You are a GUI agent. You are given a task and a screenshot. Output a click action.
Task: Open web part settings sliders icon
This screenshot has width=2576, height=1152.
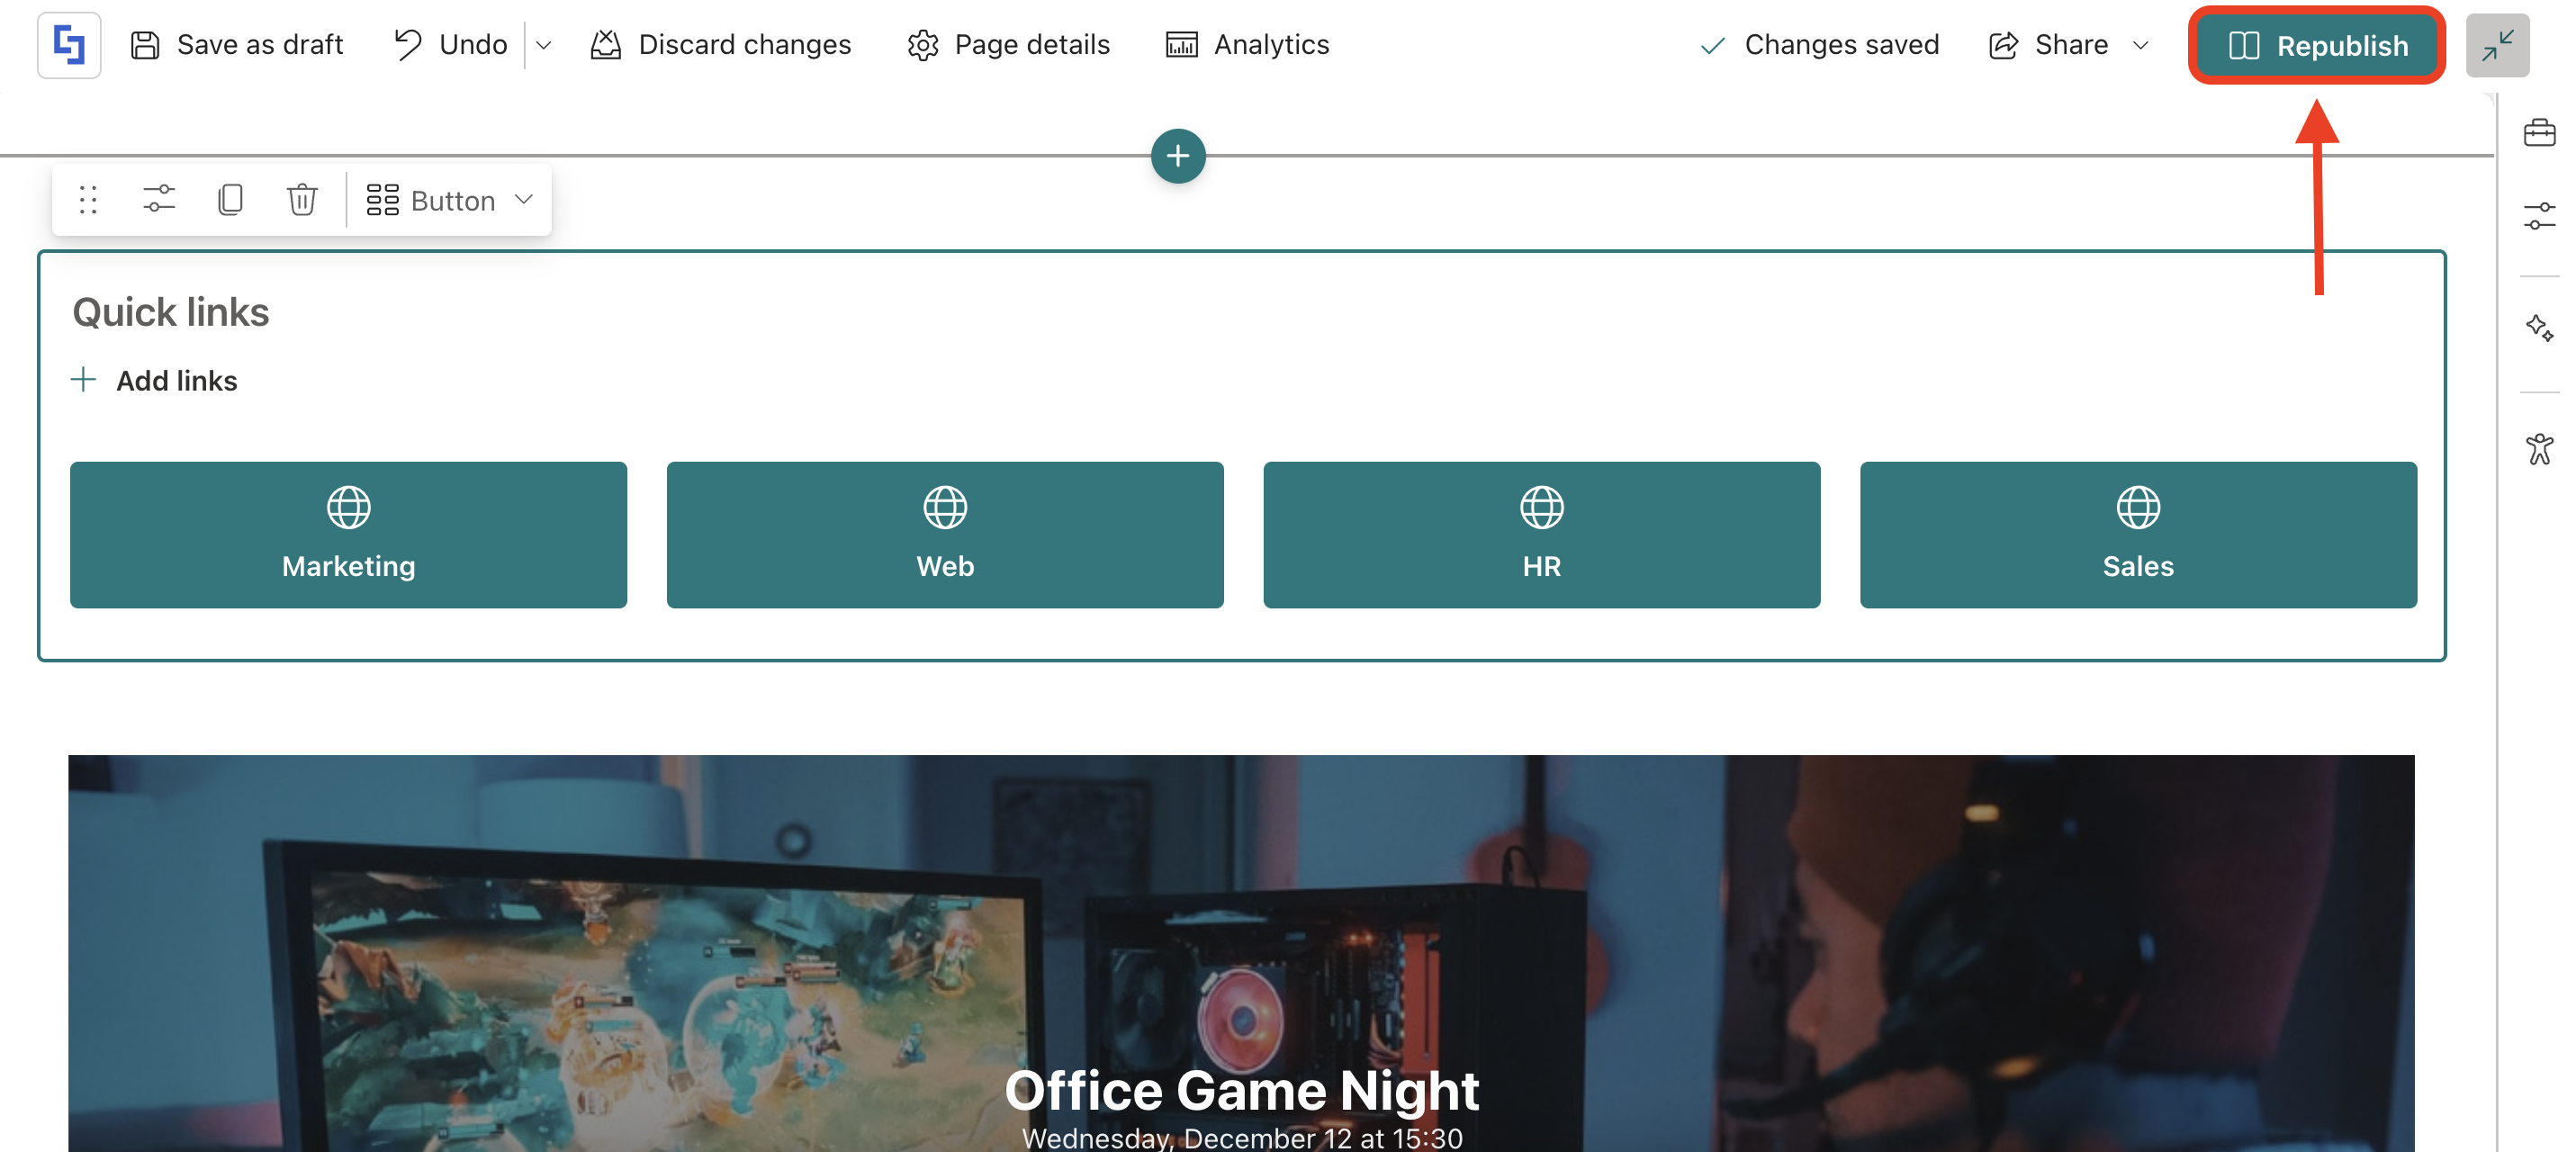tap(158, 200)
